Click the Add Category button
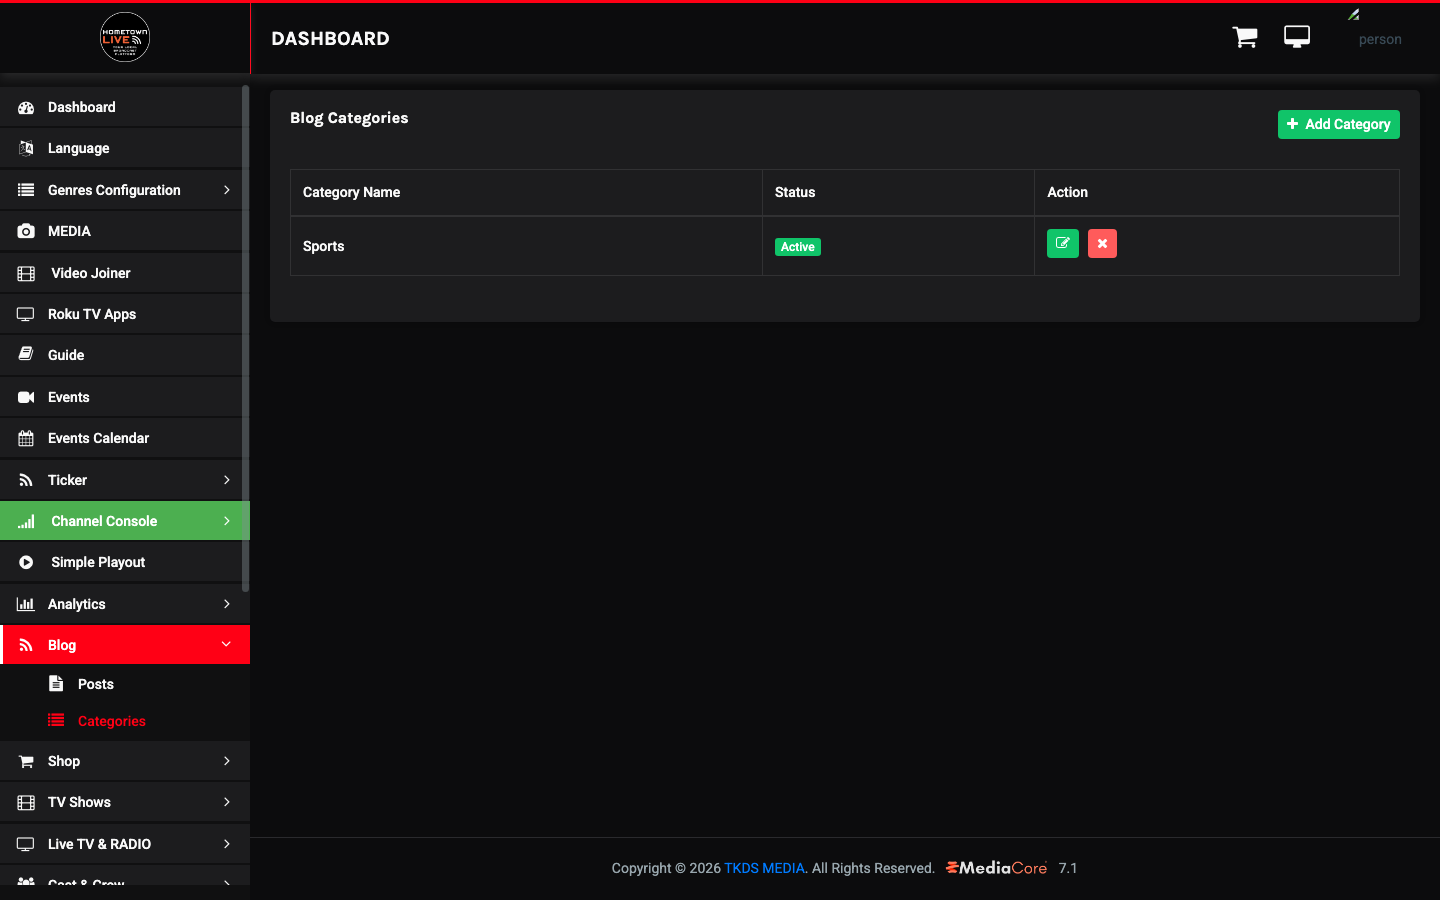The image size is (1440, 900). [x=1338, y=124]
